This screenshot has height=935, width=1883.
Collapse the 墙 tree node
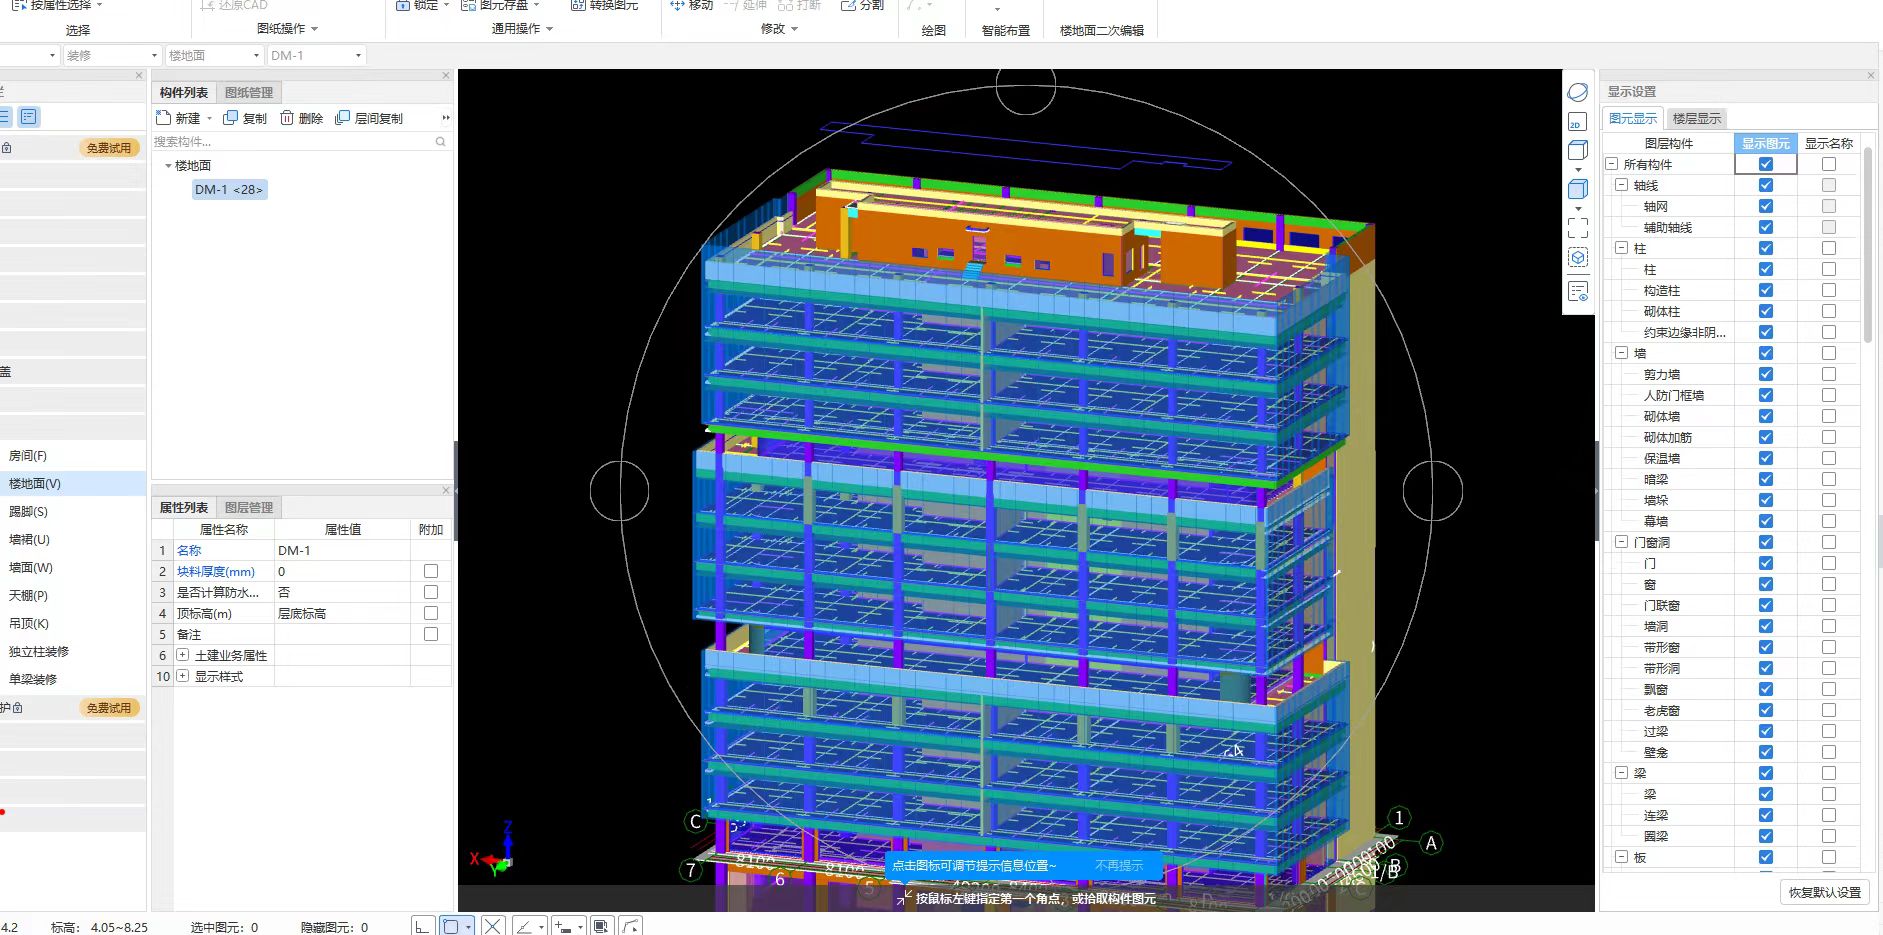[x=1622, y=353]
